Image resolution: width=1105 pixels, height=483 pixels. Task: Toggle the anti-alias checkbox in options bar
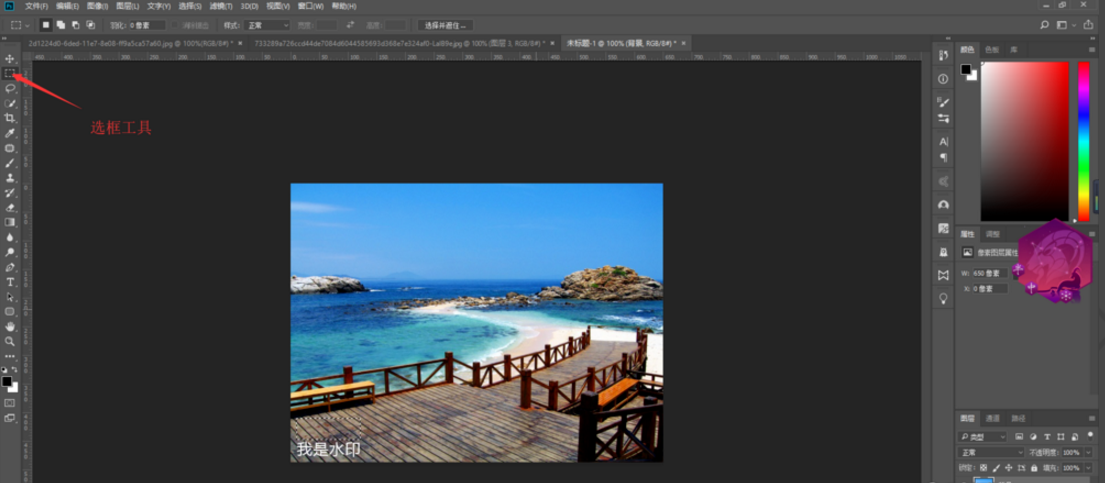point(177,25)
